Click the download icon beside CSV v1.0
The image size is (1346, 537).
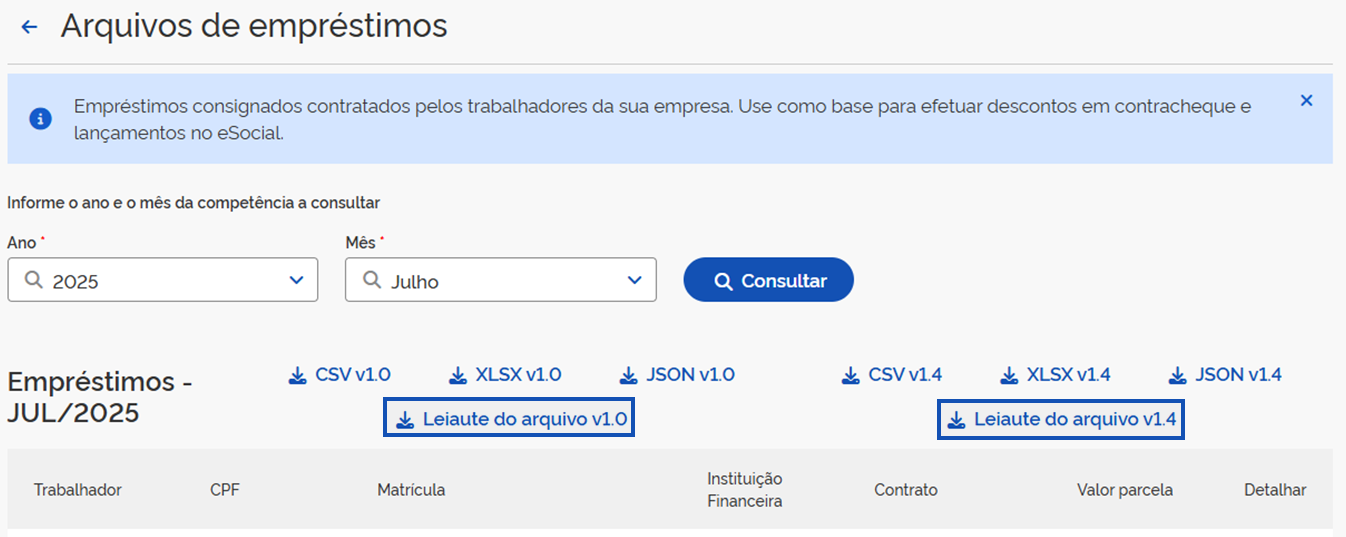tap(297, 376)
